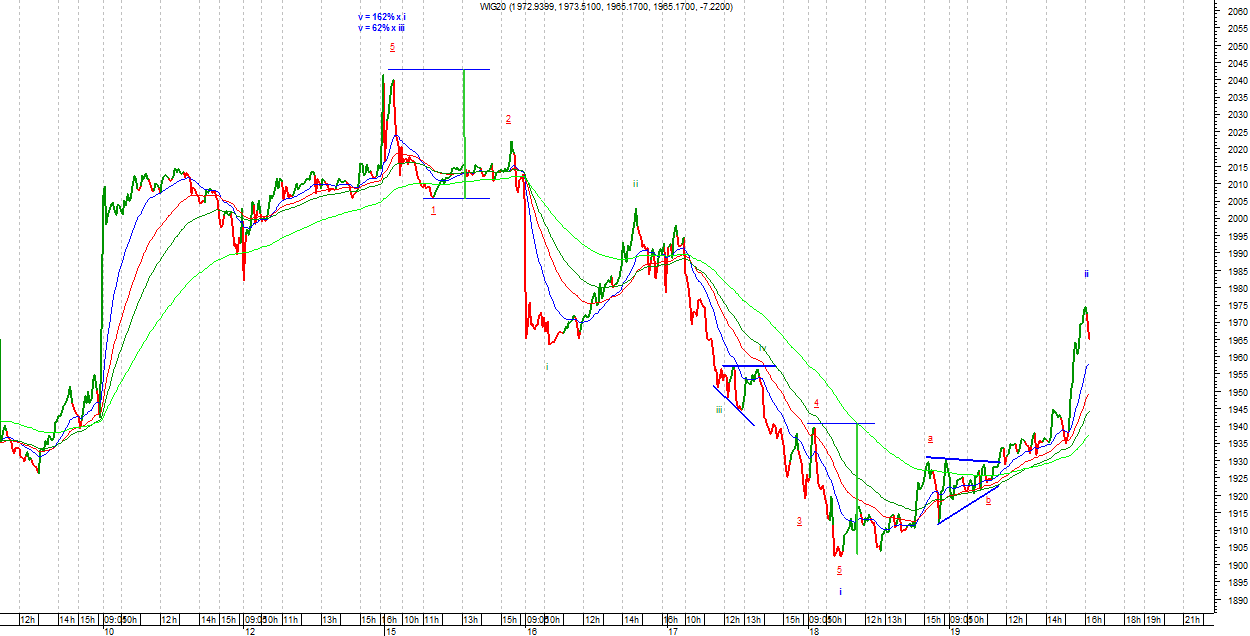The width and height of the screenshot is (1250, 636).
Task: Click the red wave 'a' label
Action: (930, 438)
